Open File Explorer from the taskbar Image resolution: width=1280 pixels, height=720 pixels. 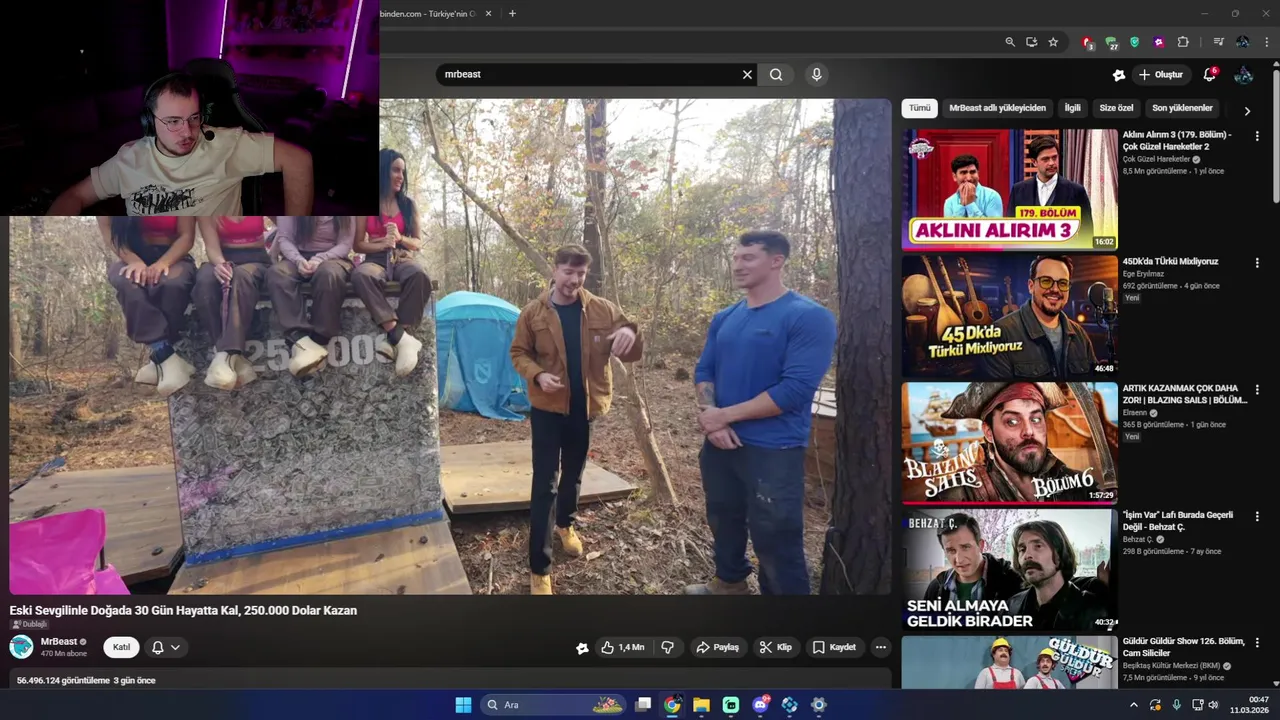tap(702, 705)
